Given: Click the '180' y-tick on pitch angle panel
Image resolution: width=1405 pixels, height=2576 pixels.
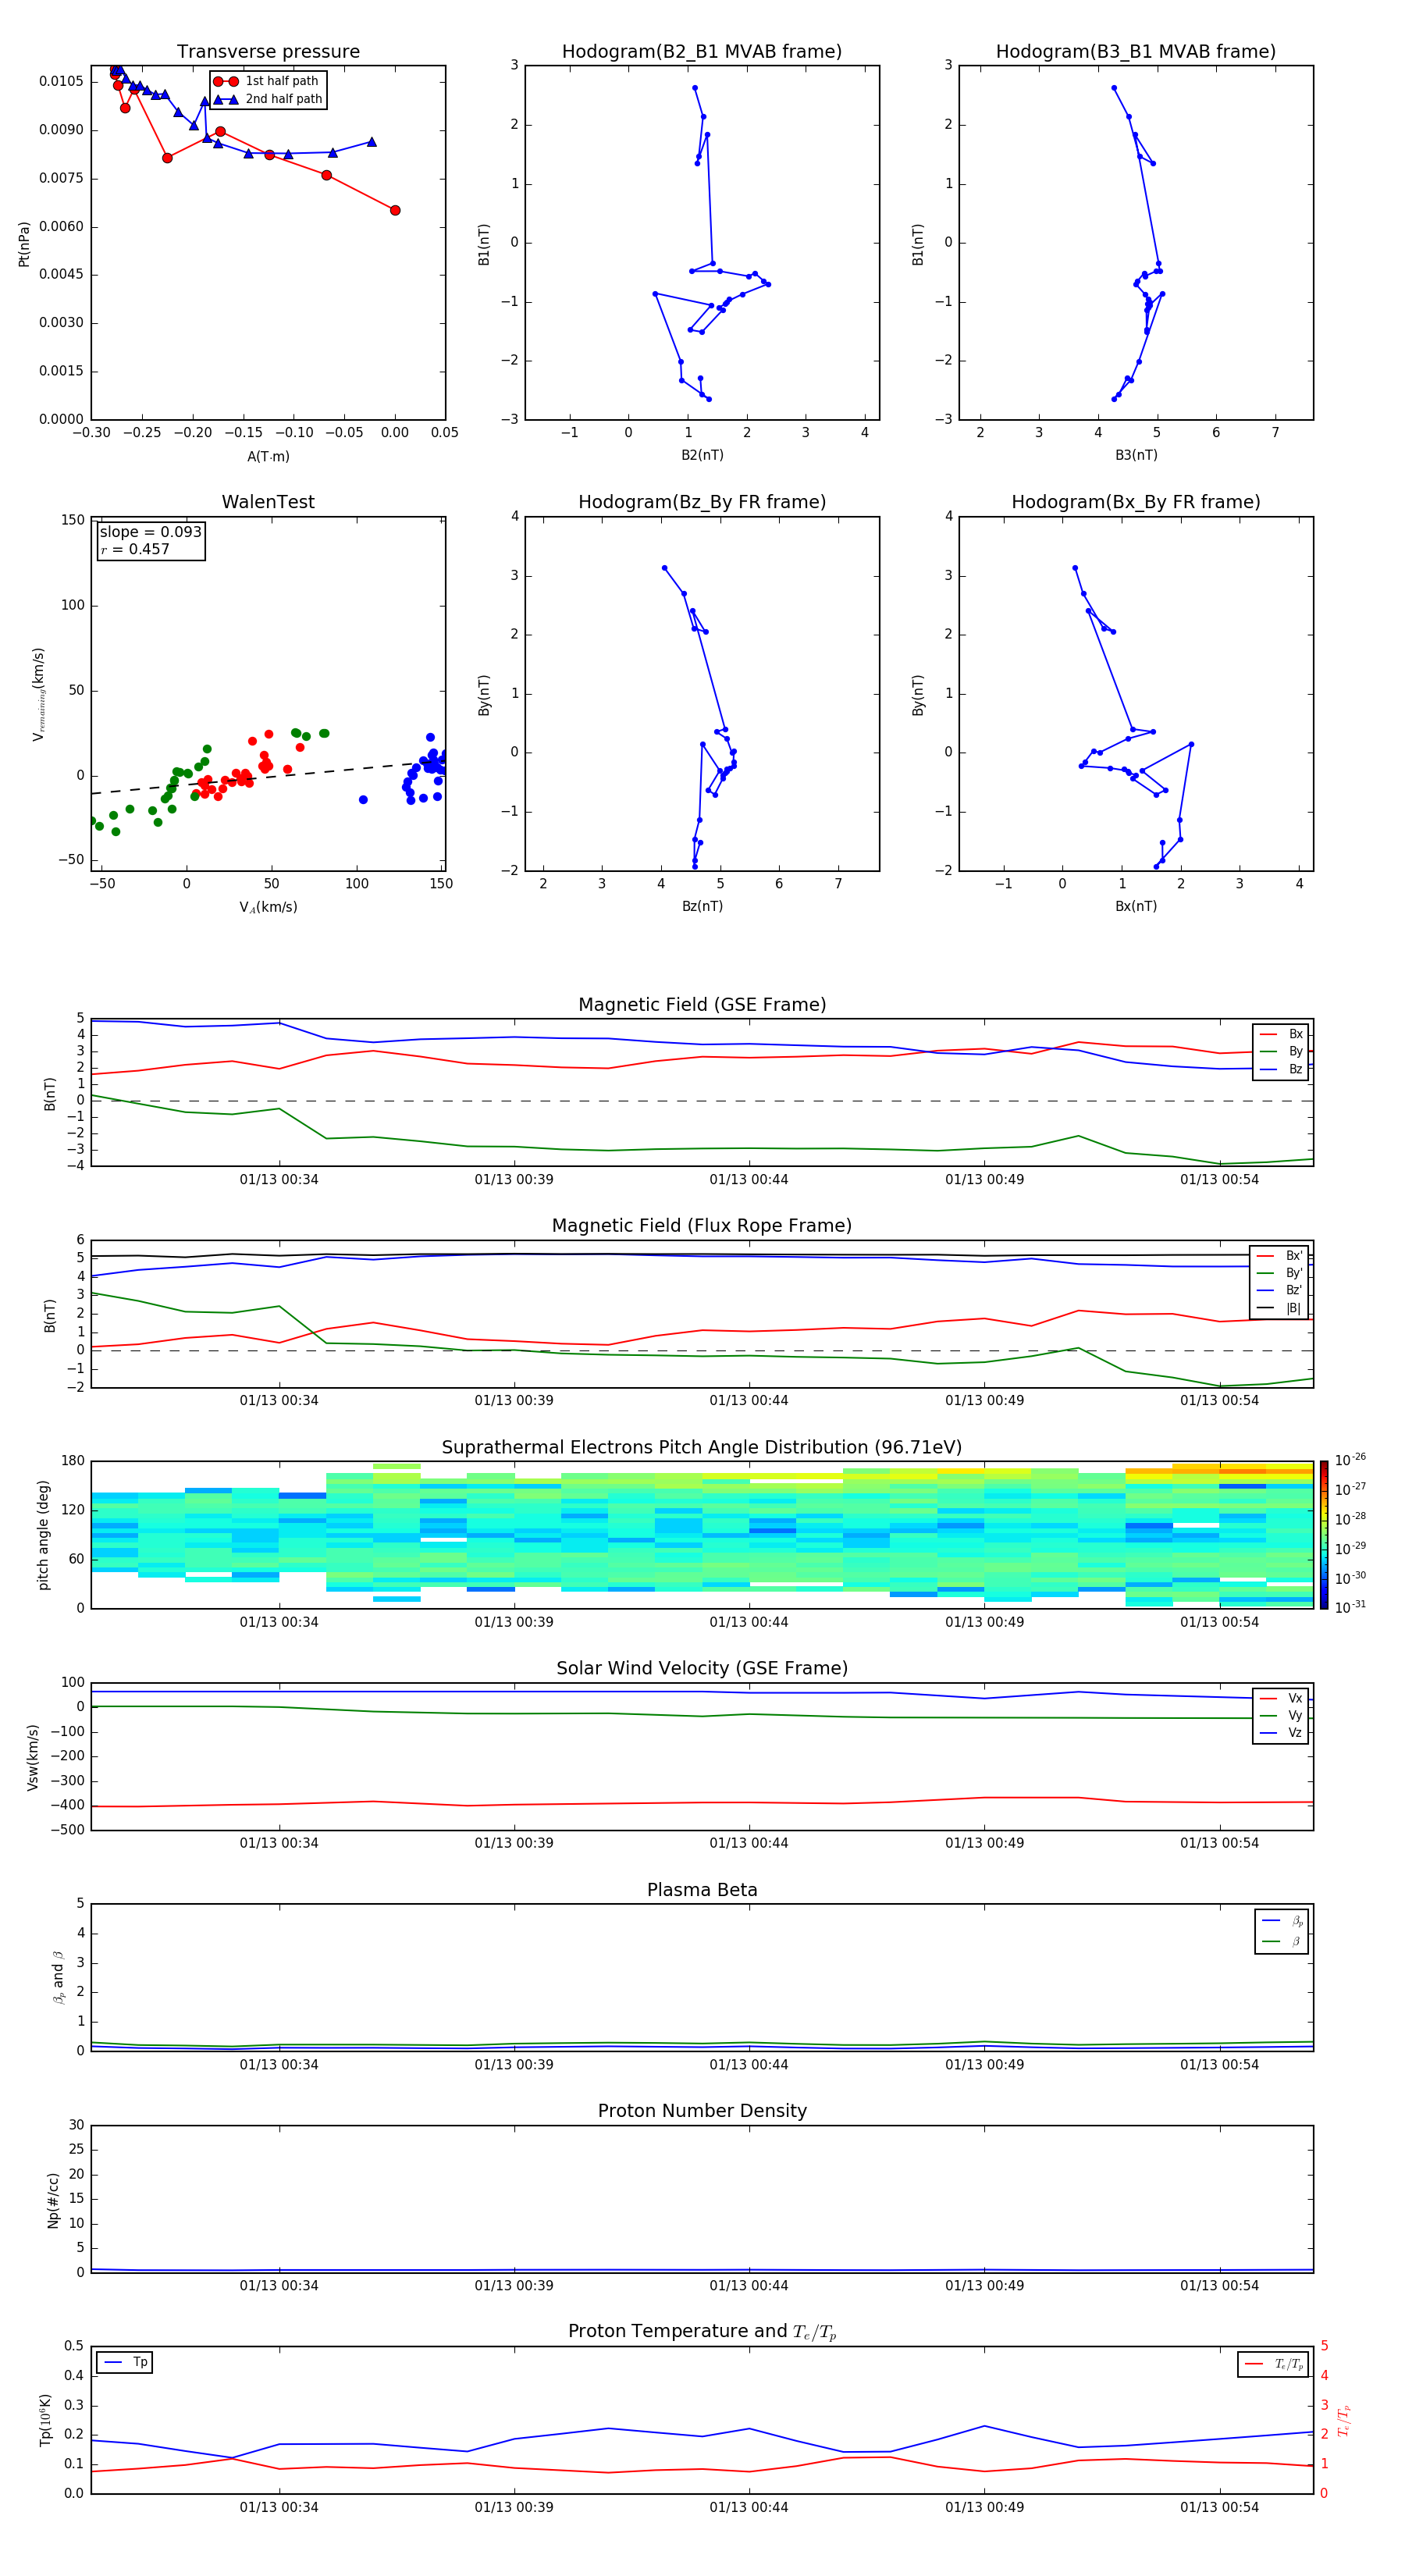Looking at the screenshot, I should tap(73, 1461).
